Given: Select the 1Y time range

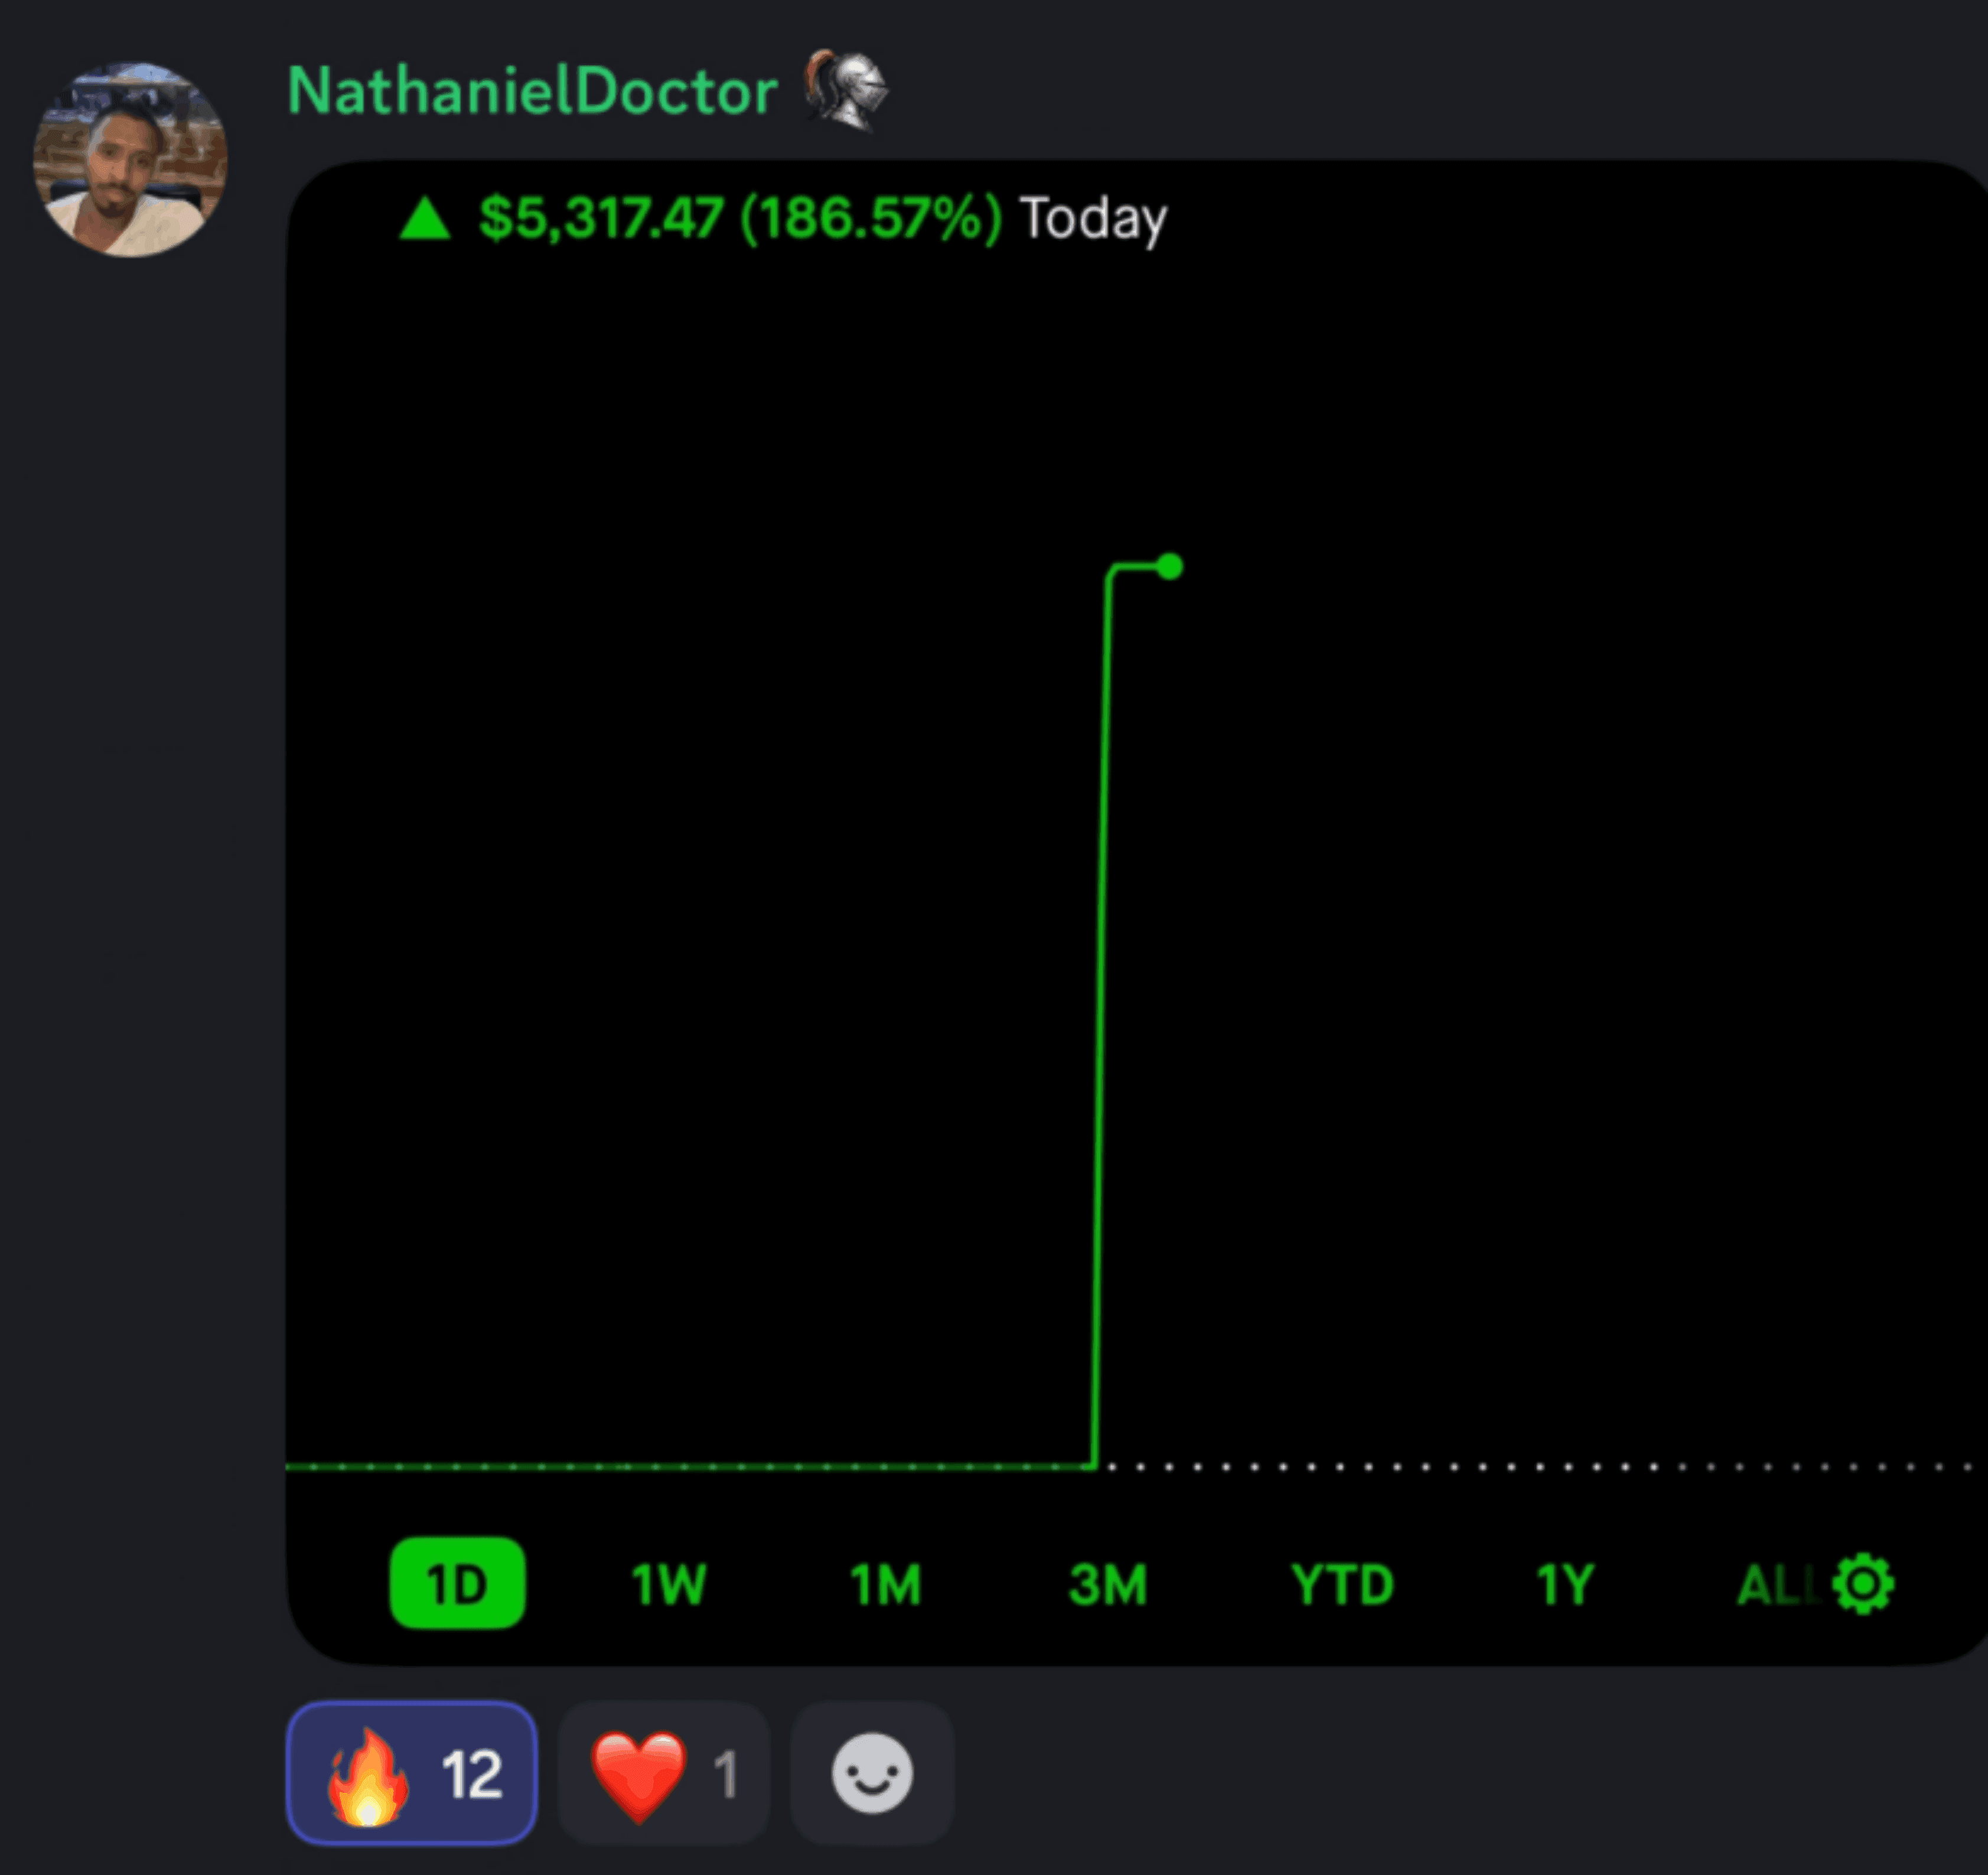Looking at the screenshot, I should 1565,1585.
